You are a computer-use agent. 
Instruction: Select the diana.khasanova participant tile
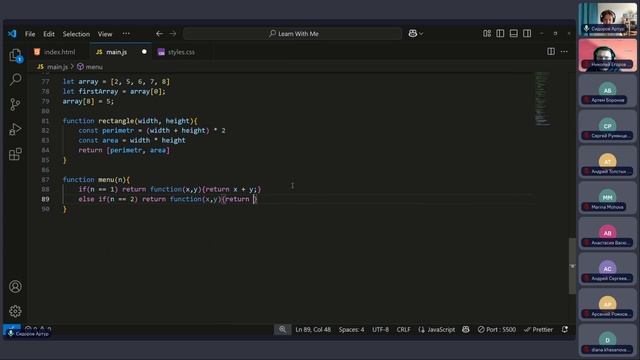pyautogui.click(x=607, y=340)
